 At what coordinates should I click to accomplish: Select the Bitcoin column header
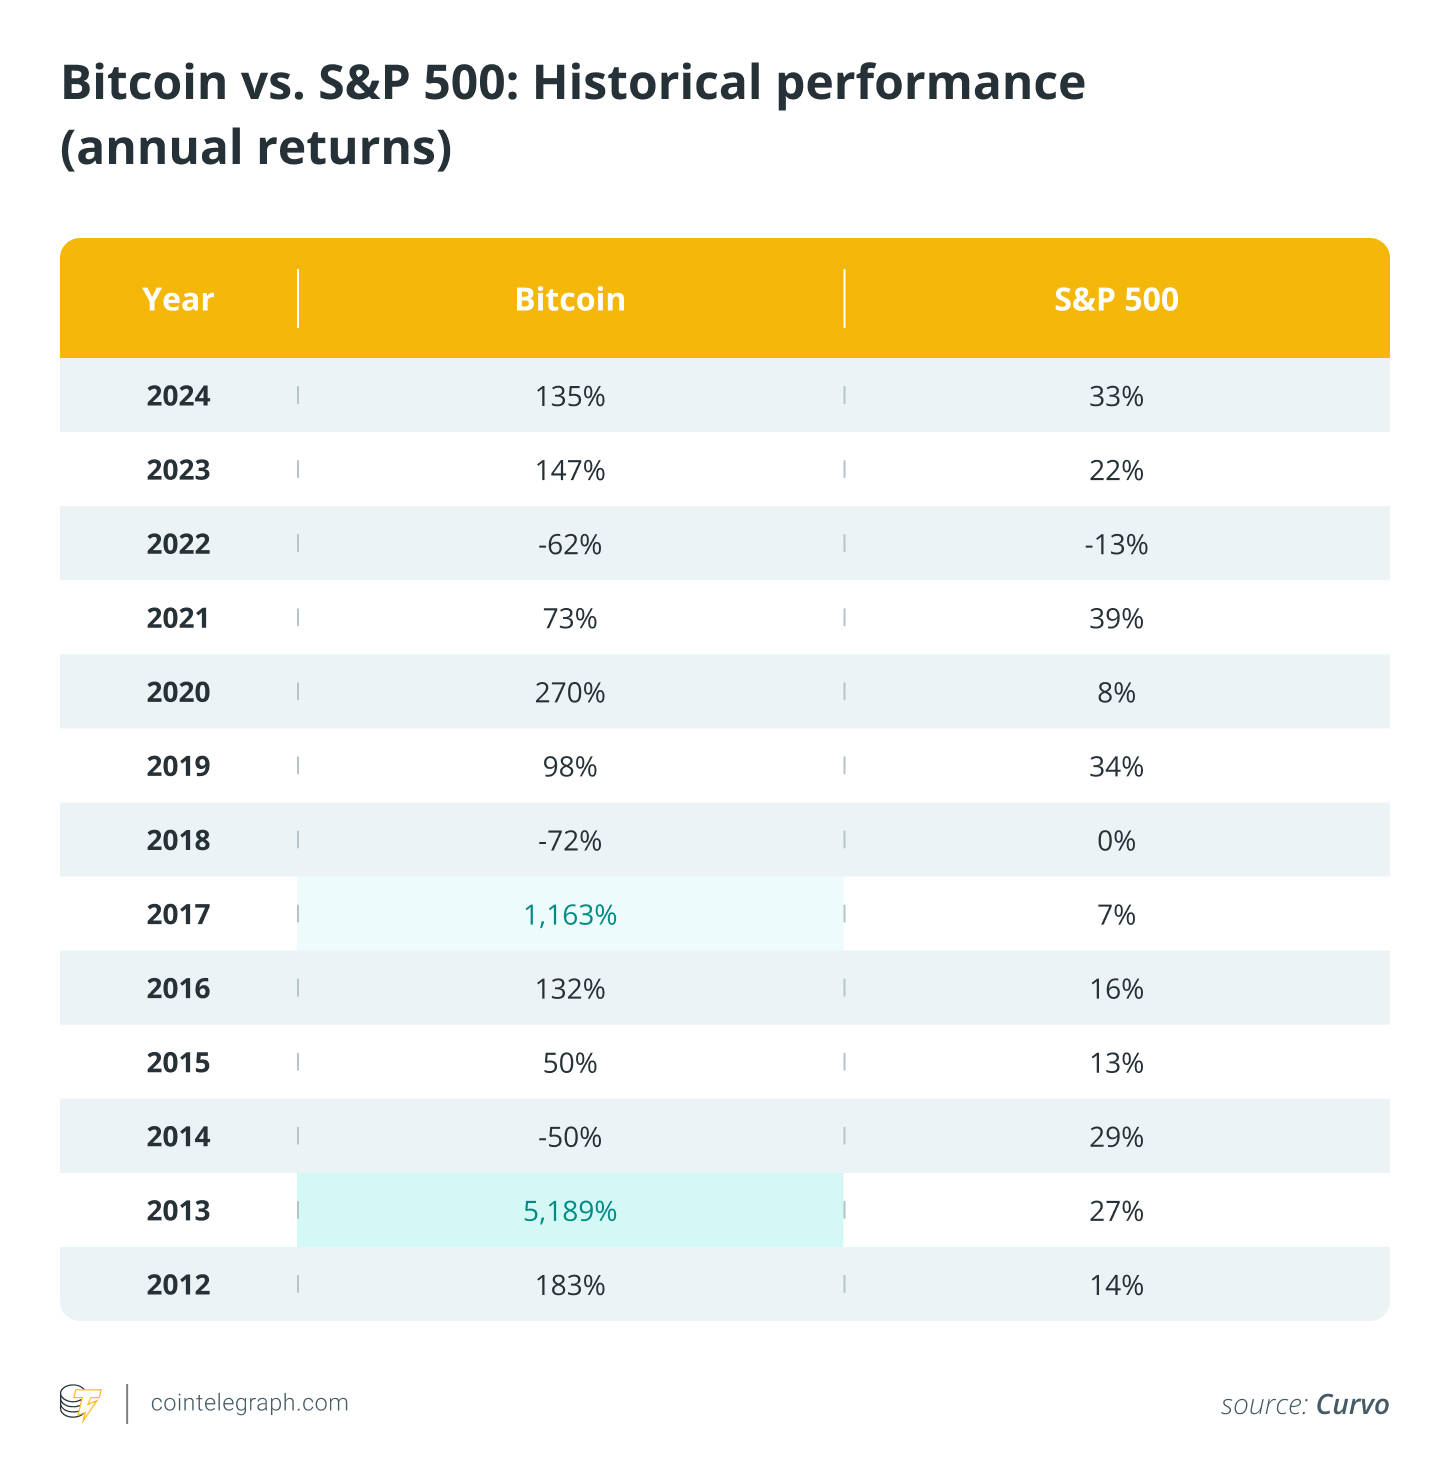[570, 299]
